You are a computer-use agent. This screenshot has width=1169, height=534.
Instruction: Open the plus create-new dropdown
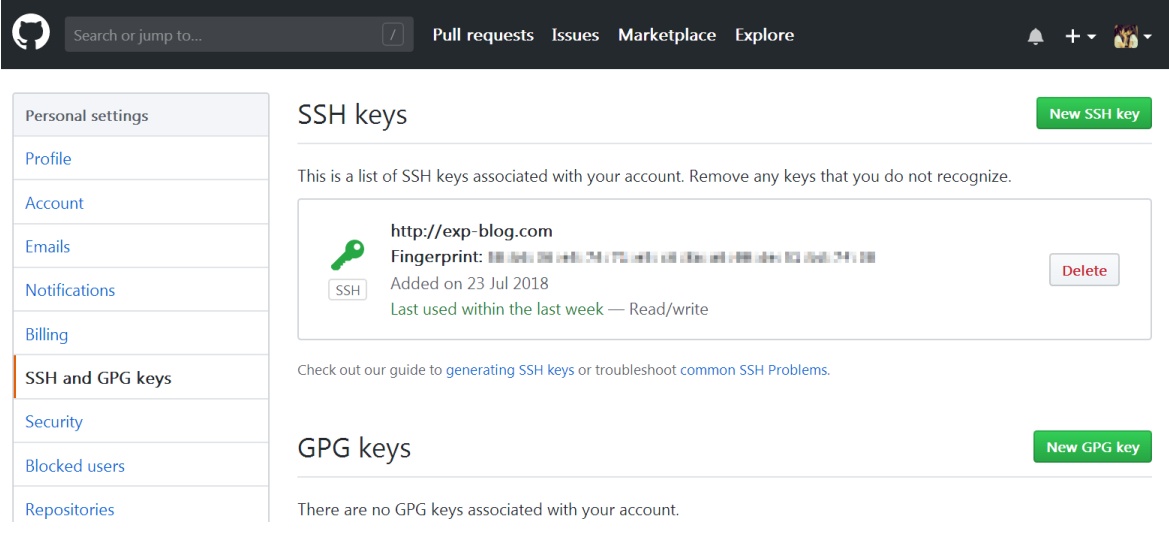pyautogui.click(x=1080, y=36)
